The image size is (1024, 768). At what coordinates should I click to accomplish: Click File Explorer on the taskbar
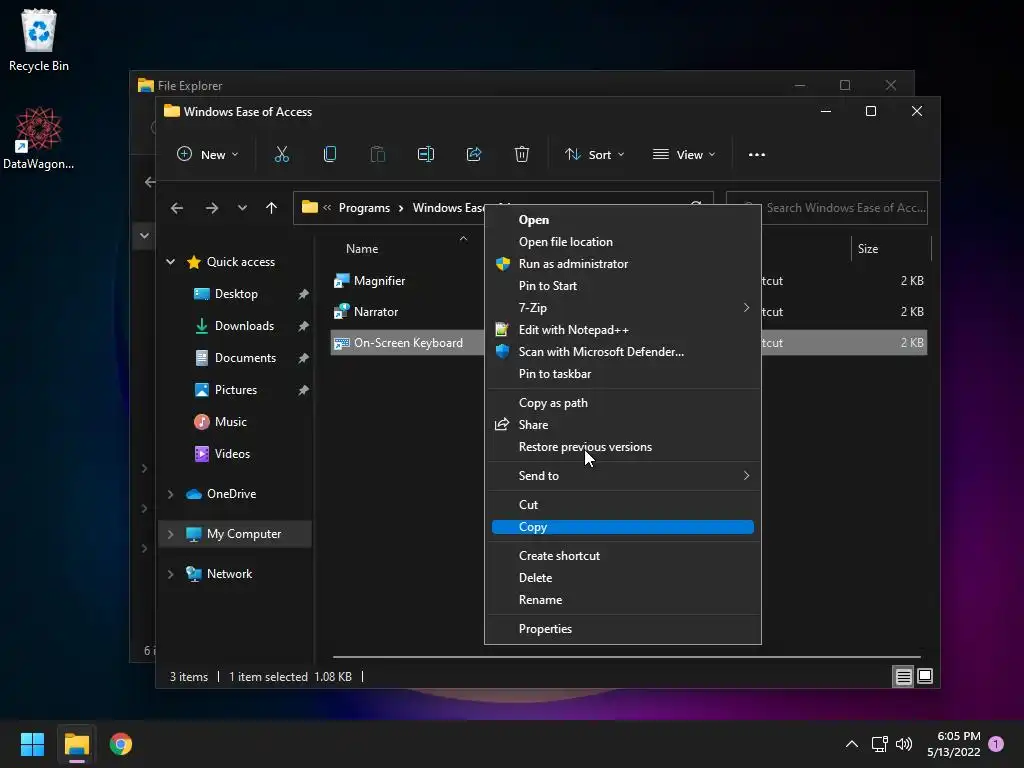pos(76,744)
